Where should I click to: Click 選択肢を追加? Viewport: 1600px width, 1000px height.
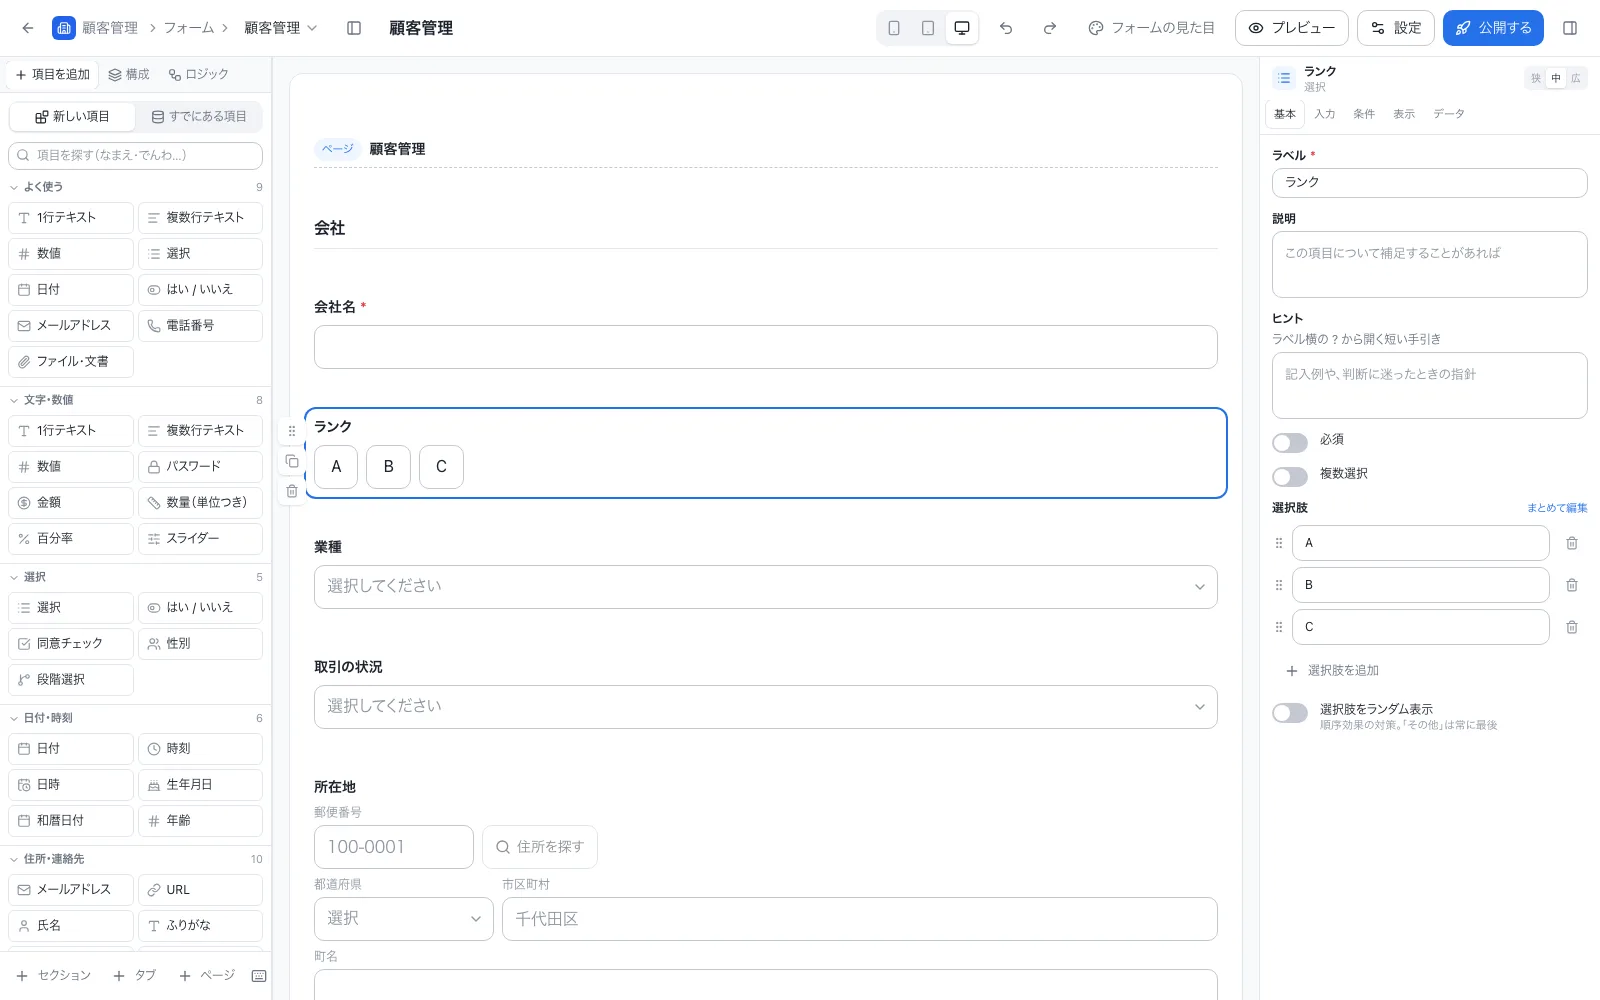point(1333,671)
